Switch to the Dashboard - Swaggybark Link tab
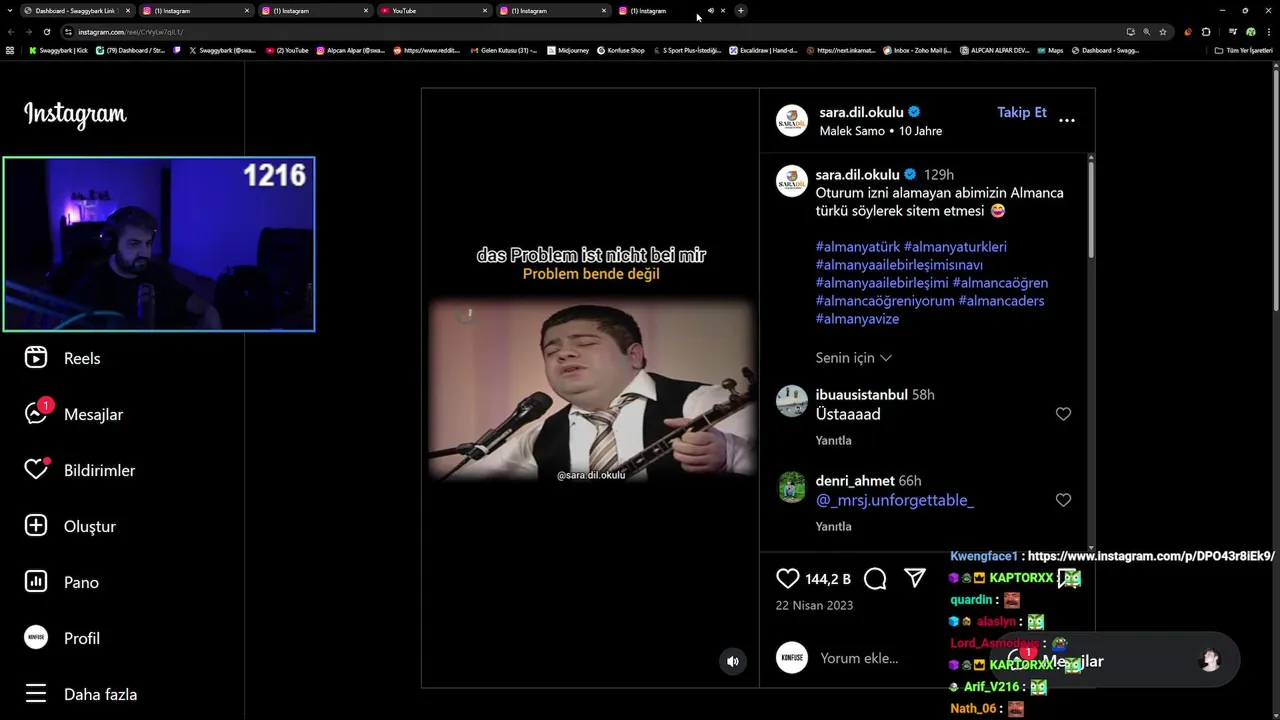 click(x=75, y=11)
